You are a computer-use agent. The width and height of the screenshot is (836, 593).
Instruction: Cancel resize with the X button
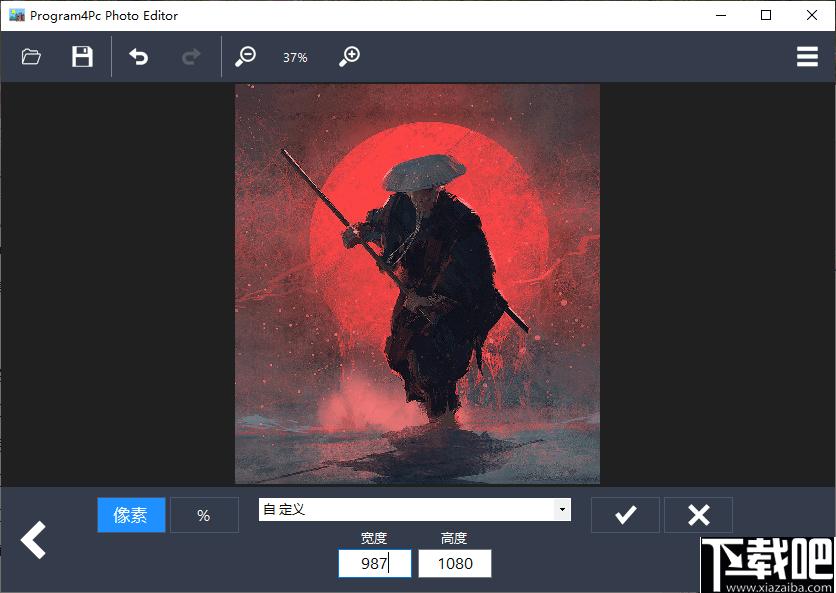coord(698,515)
